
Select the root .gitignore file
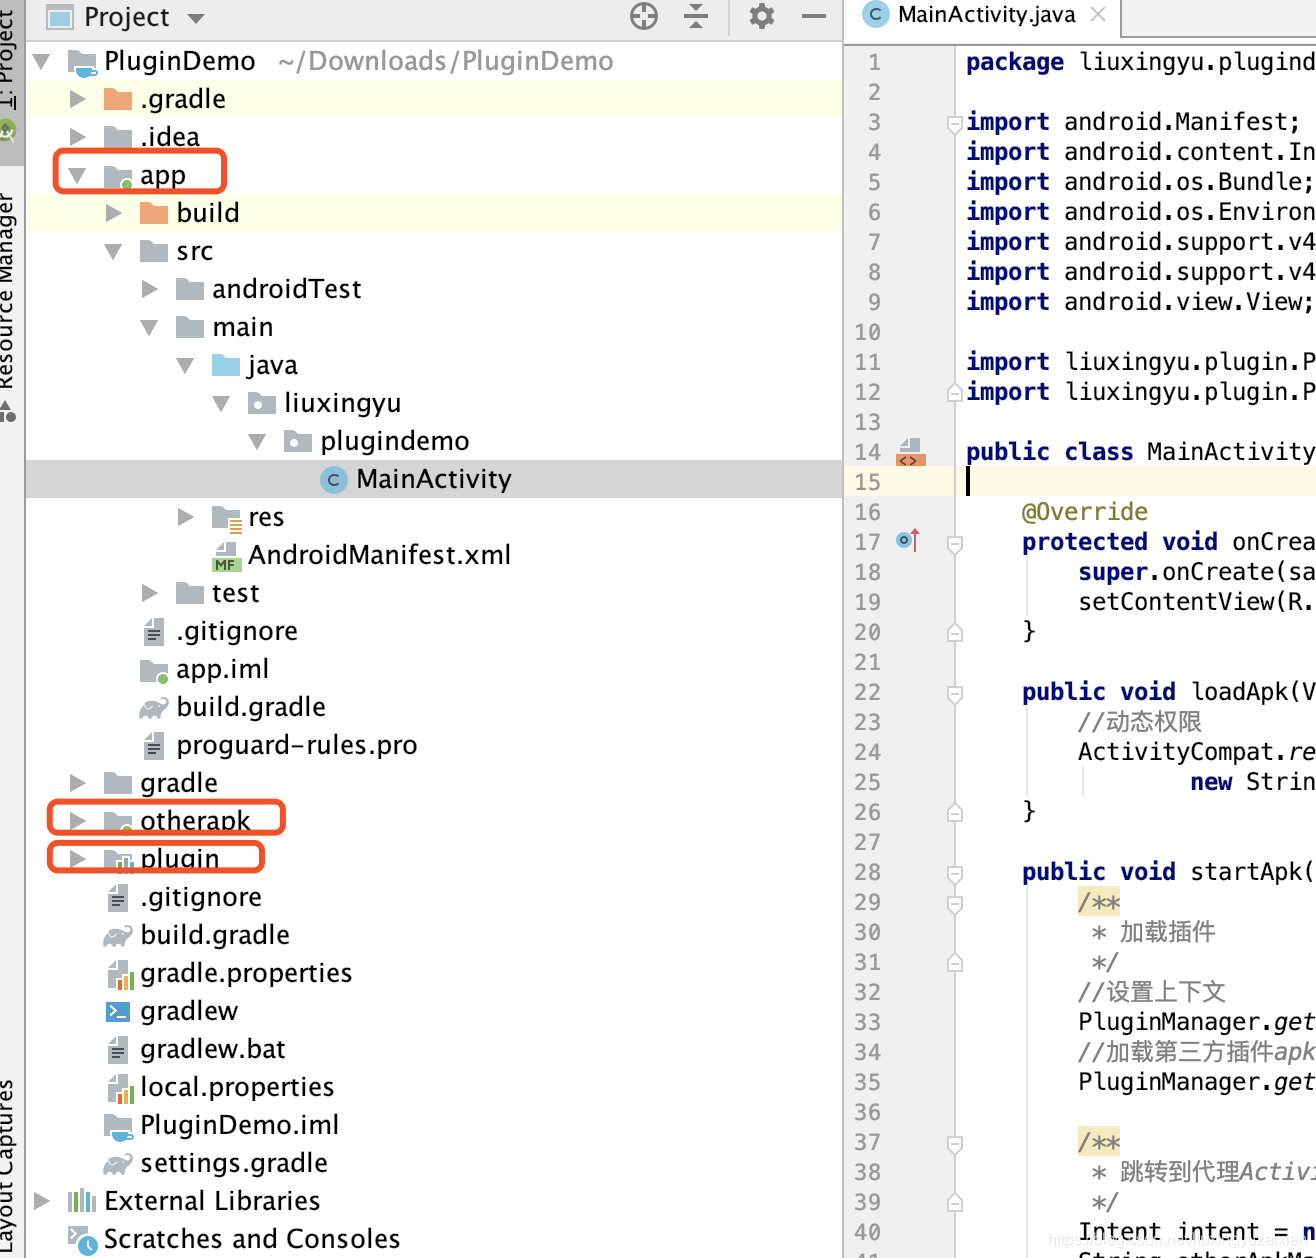click(x=201, y=897)
